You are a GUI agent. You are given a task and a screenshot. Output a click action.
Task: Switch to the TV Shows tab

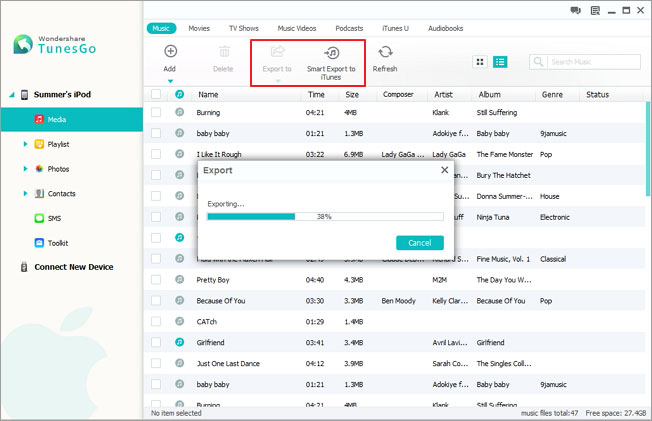coord(244,28)
